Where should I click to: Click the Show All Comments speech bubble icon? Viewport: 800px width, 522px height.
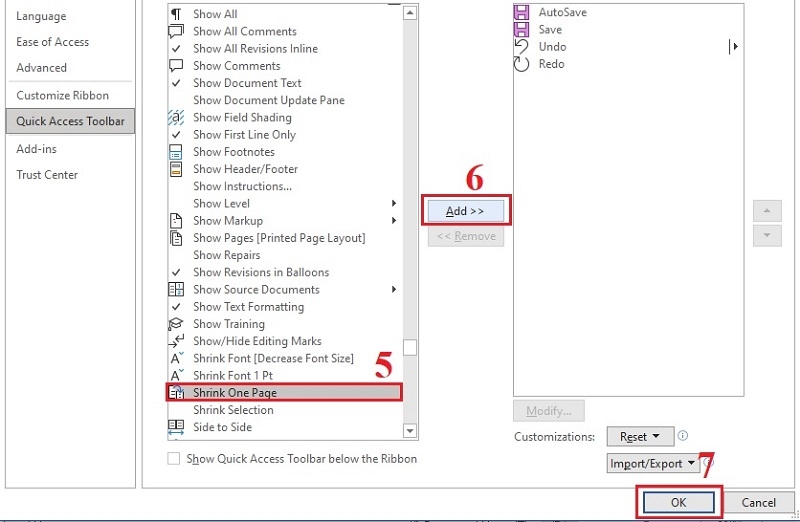(x=176, y=31)
